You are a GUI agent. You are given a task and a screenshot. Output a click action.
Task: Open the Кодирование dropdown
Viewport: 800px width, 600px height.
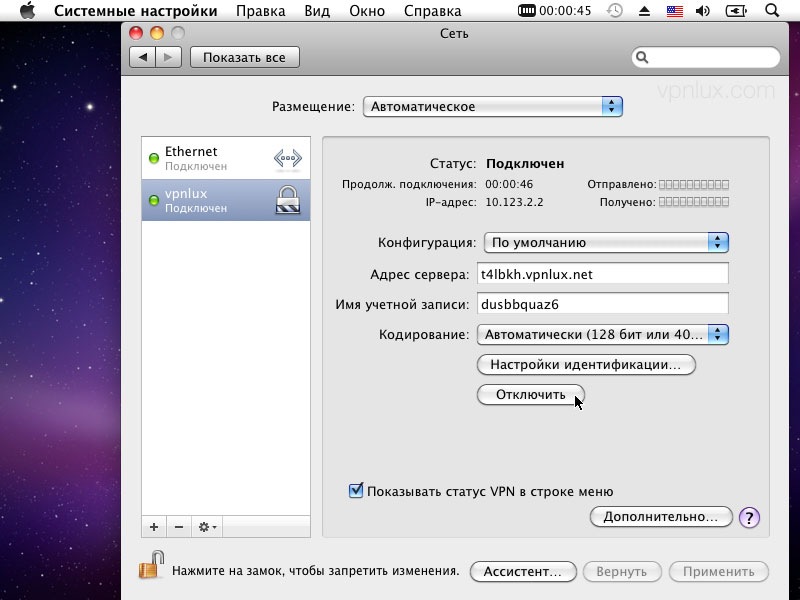[x=603, y=335]
